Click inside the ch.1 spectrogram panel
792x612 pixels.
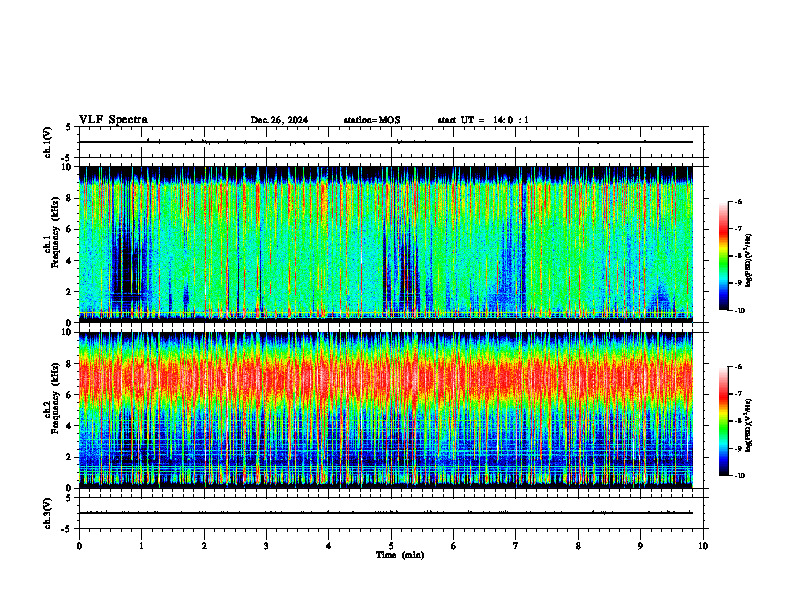click(x=386, y=244)
